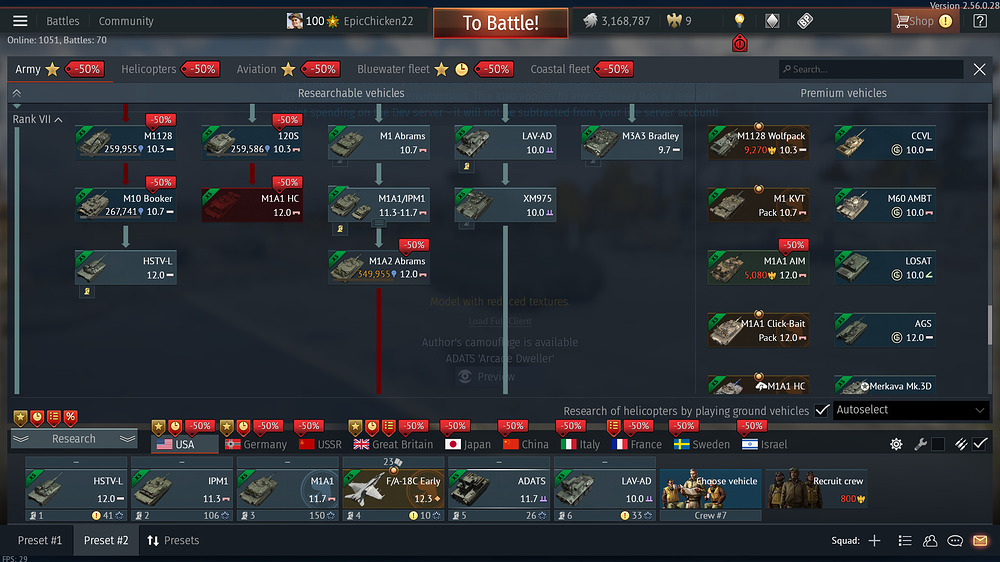Select M10 Booker vehicle node
The width and height of the screenshot is (1000, 562).
coord(126,205)
